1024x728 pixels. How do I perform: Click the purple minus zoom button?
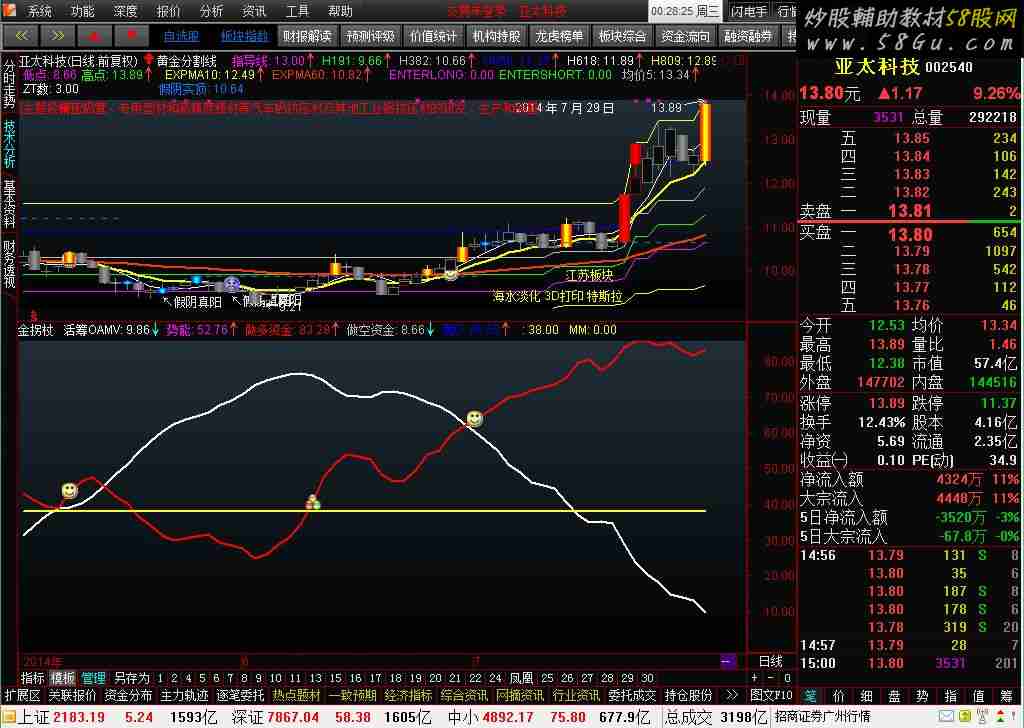[x=727, y=661]
